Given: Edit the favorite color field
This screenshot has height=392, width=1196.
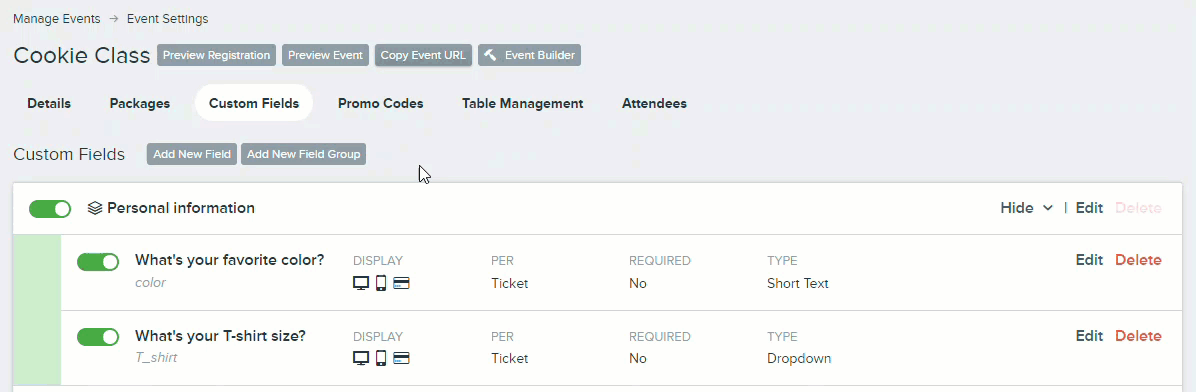Looking at the screenshot, I should click(x=1089, y=260).
